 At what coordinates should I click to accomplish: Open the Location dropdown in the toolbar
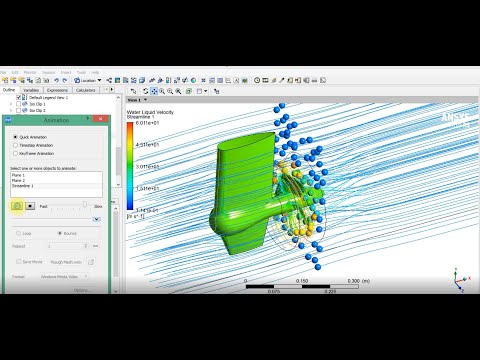click(x=88, y=80)
